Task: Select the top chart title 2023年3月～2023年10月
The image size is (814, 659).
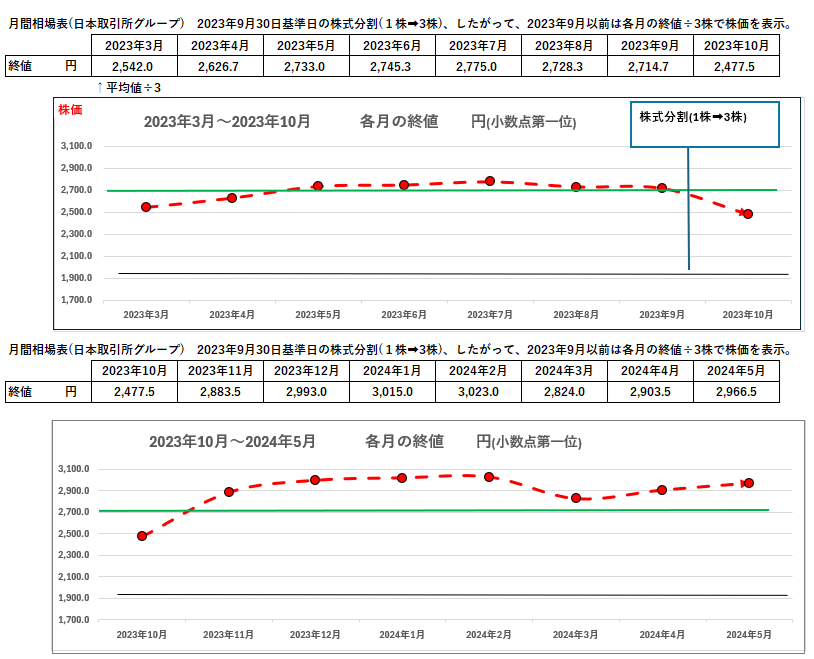Action: click(227, 122)
